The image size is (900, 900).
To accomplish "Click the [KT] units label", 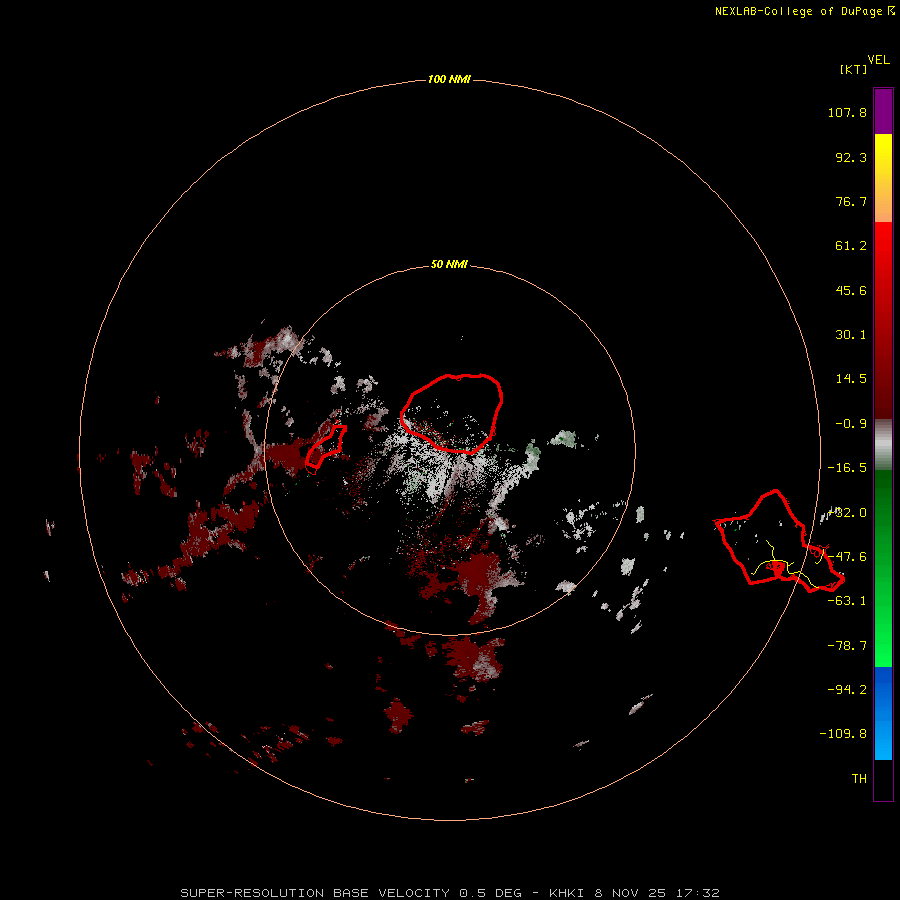I will (854, 69).
